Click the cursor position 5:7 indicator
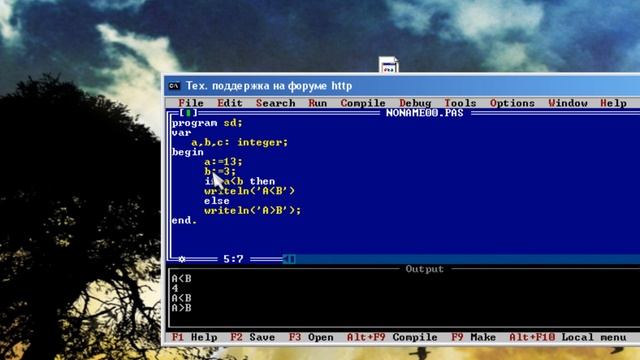This screenshot has width=640, height=360. pos(233,259)
